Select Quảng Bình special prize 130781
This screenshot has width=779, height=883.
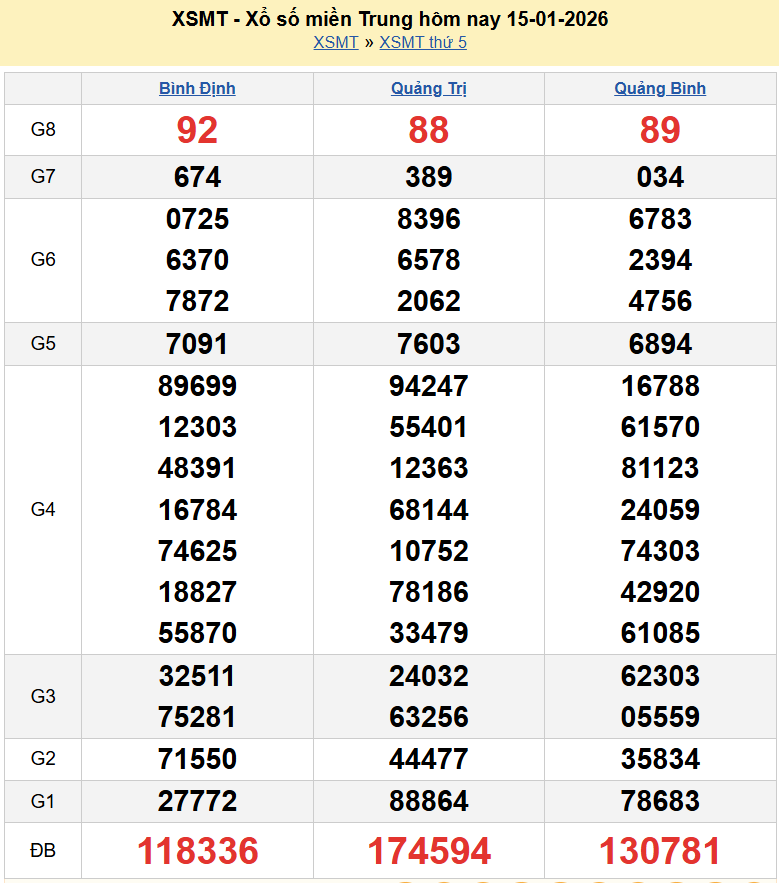[x=660, y=851]
